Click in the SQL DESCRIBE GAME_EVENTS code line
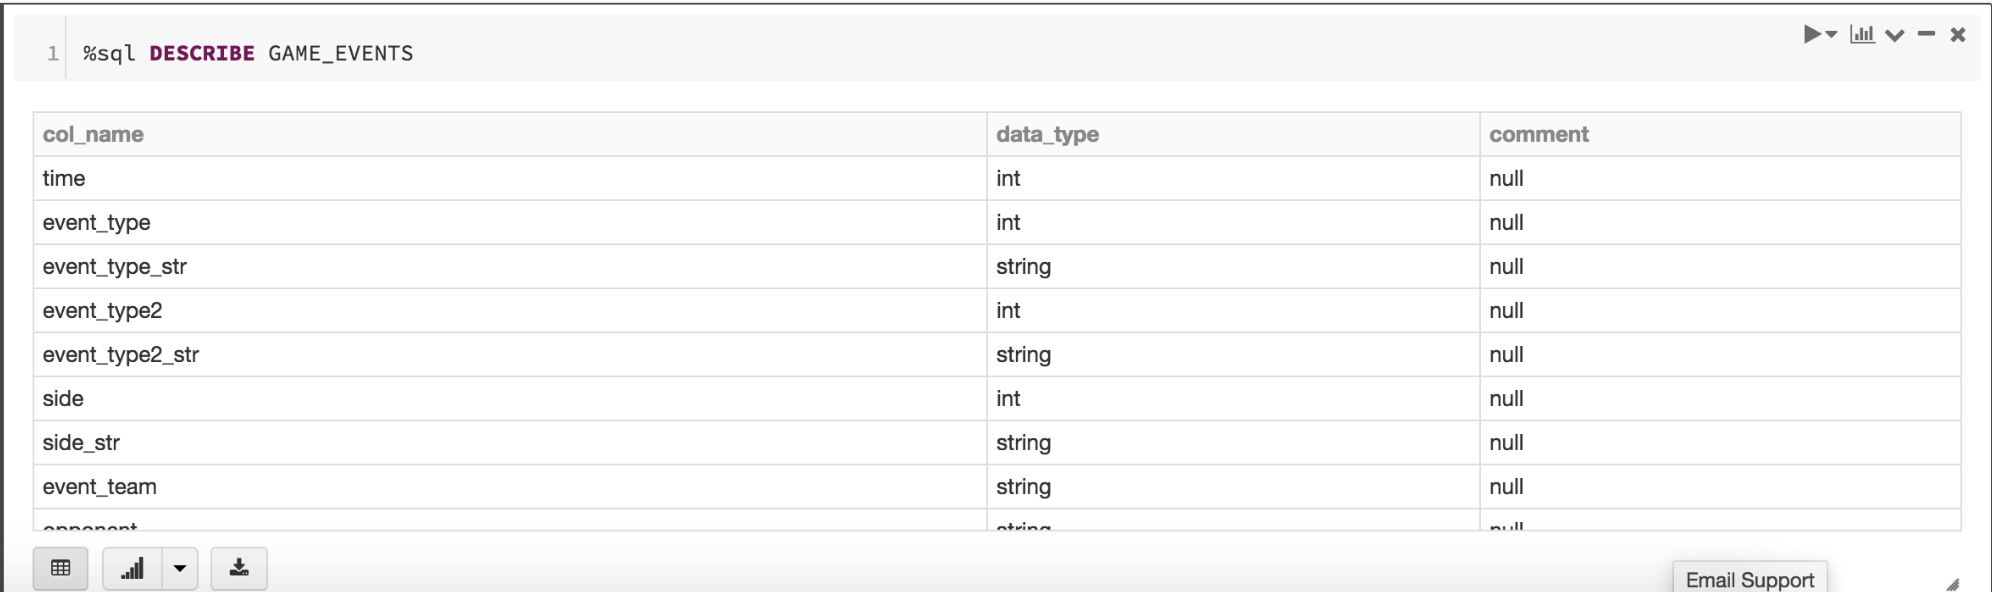Image resolution: width=1992 pixels, height=593 pixels. coord(248,53)
